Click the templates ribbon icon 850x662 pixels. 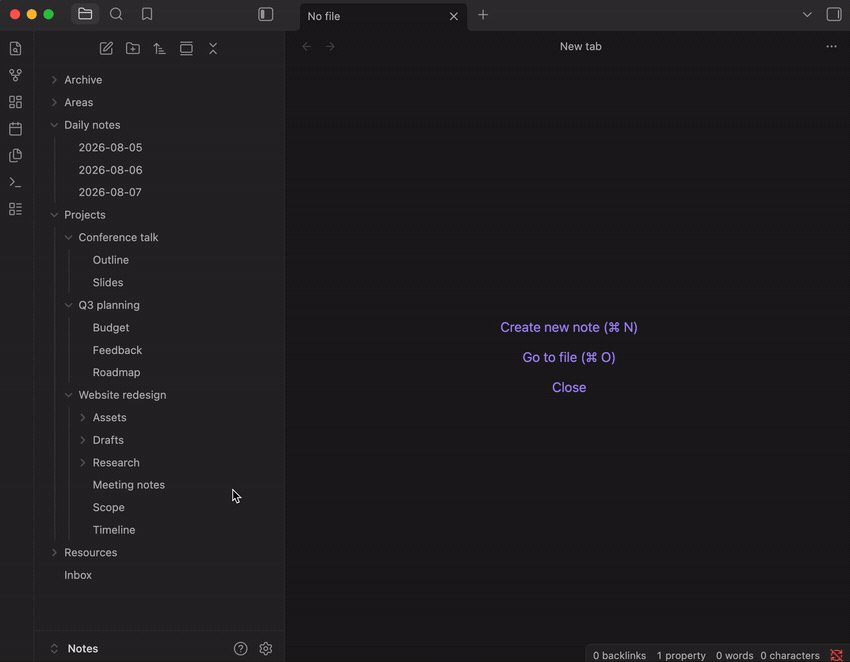tap(16, 156)
